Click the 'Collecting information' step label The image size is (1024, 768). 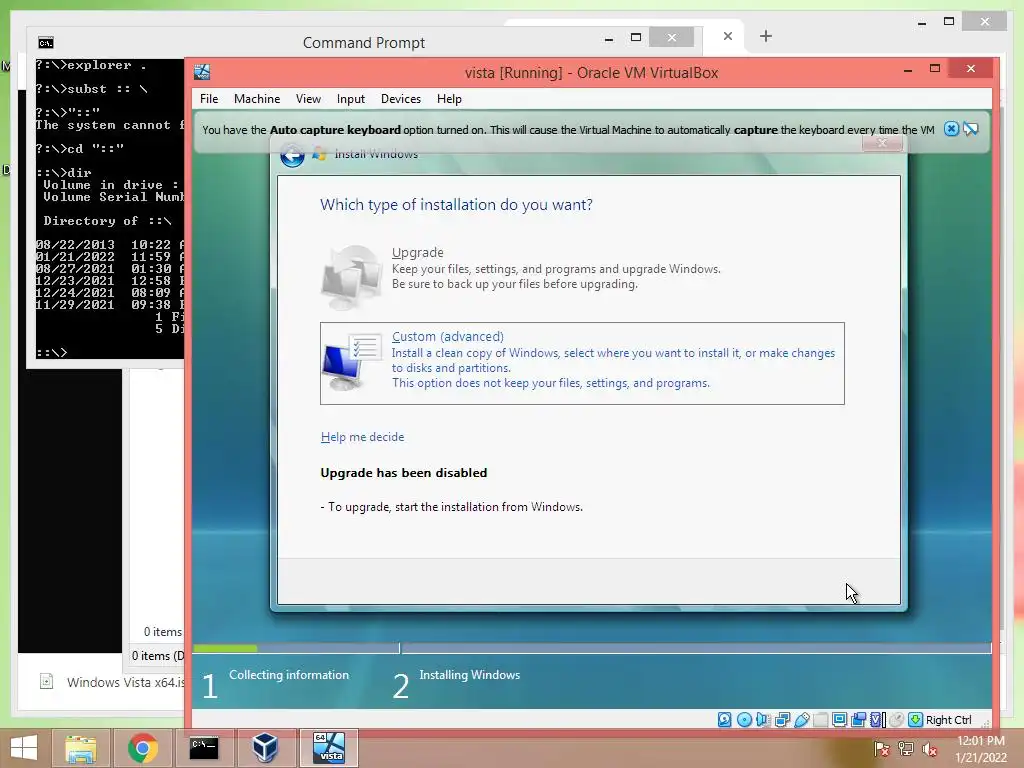pos(289,675)
